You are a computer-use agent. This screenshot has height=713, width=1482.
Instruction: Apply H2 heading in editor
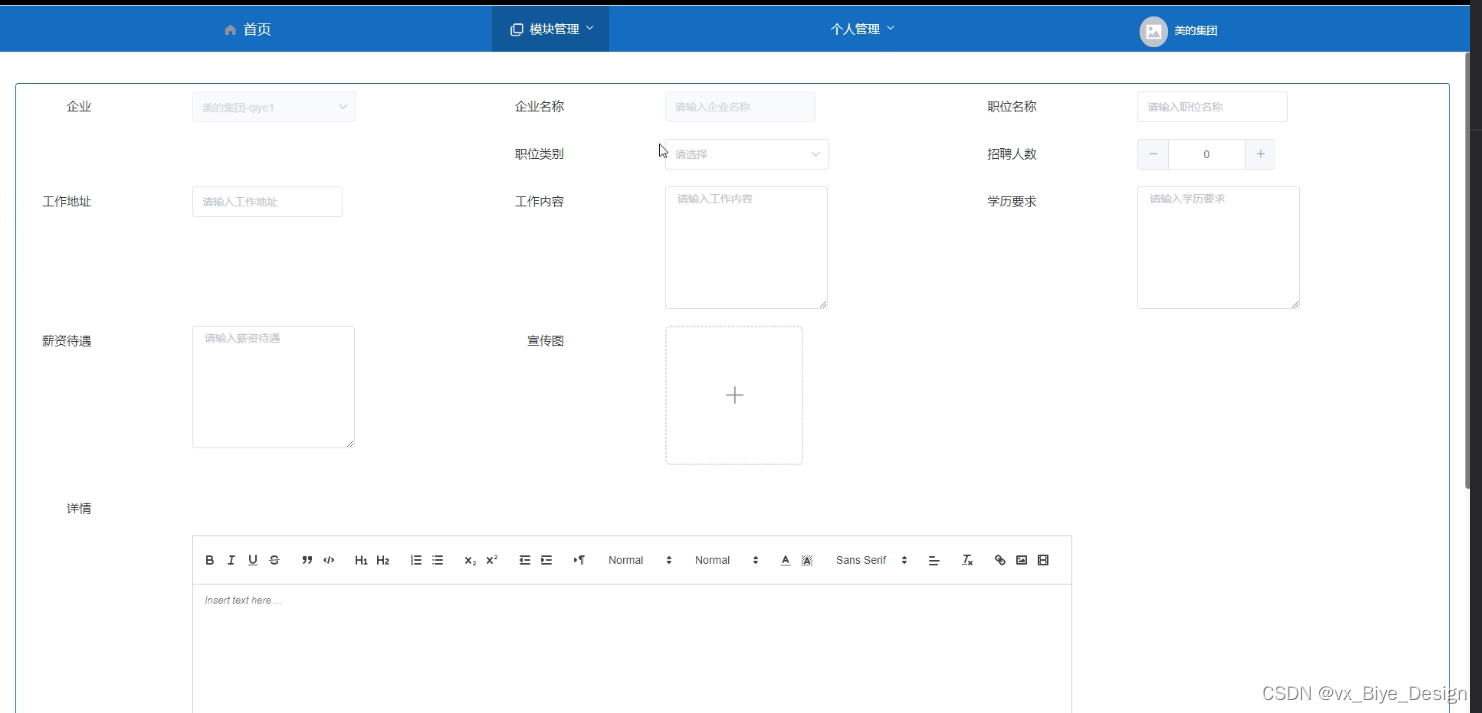383,560
